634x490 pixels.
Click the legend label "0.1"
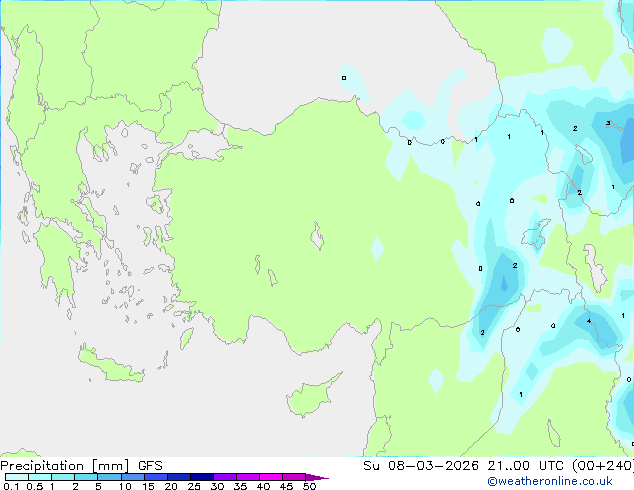click(x=11, y=486)
